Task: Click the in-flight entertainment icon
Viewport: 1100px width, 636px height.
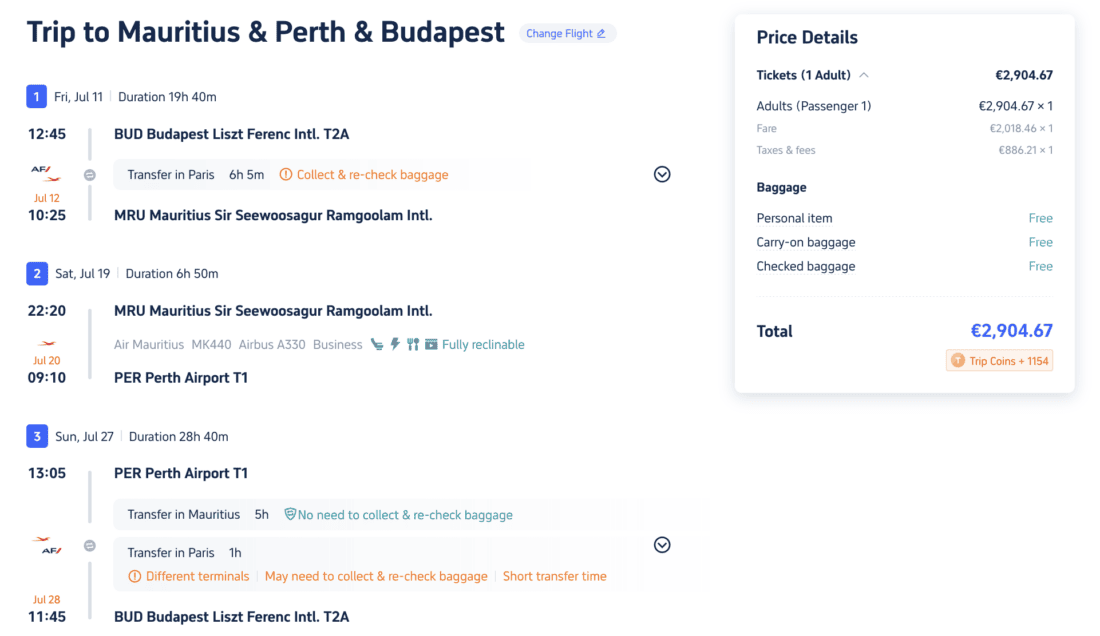Action: pyautogui.click(x=431, y=344)
